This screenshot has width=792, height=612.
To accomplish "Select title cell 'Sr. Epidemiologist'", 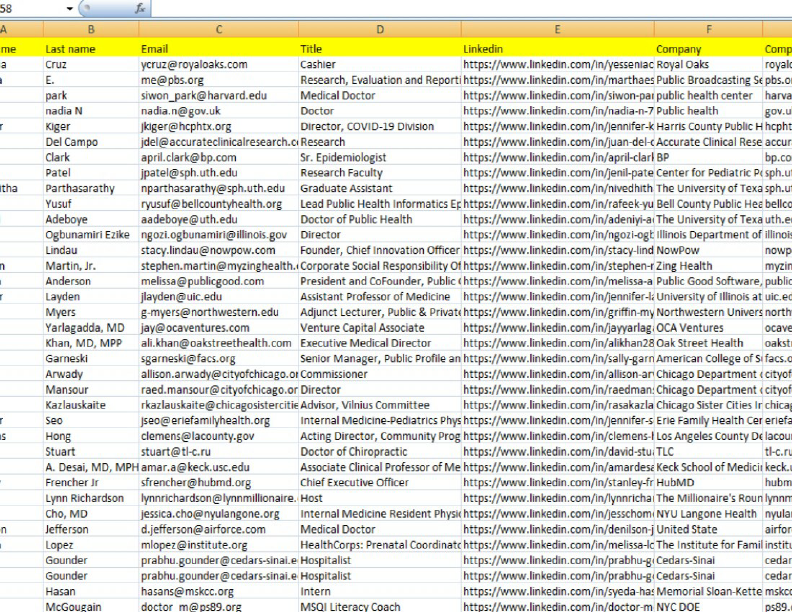I will click(x=380, y=158).
